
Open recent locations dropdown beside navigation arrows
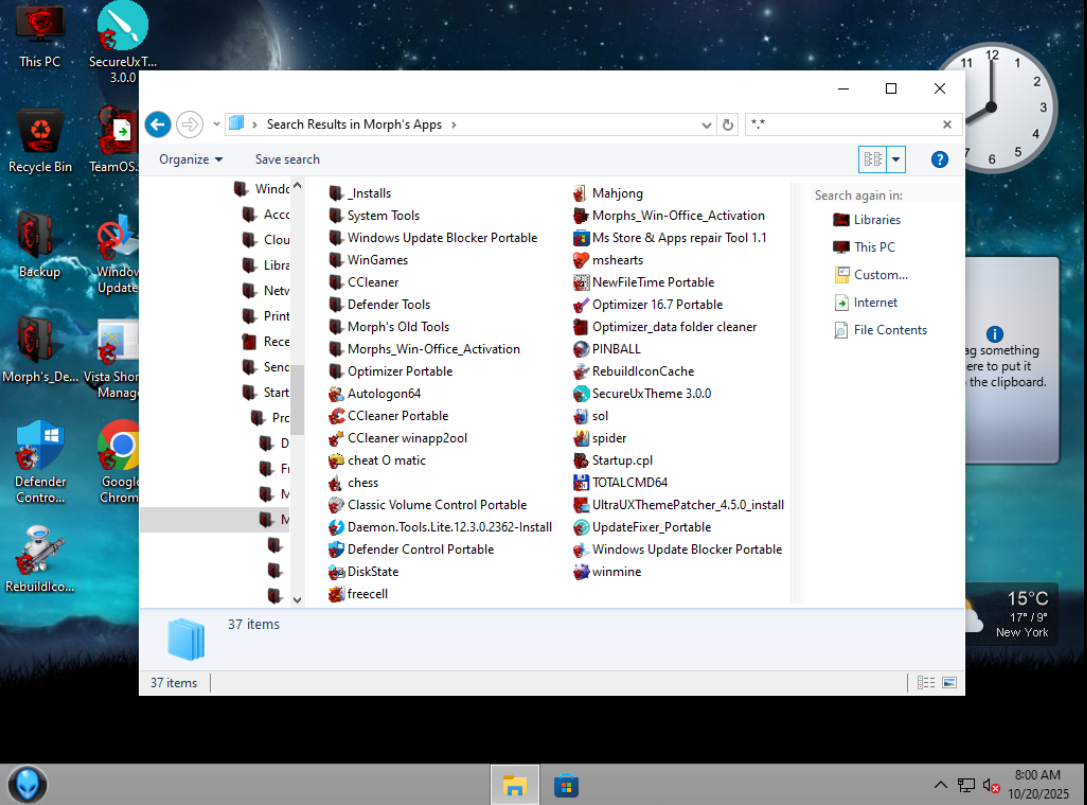coord(217,125)
